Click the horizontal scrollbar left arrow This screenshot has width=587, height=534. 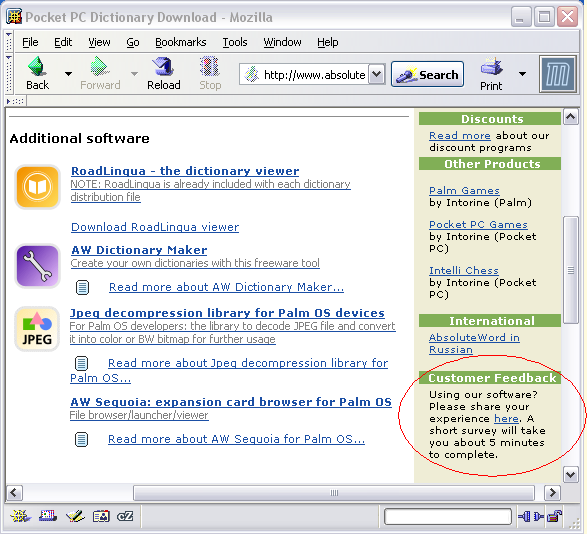pyautogui.click(x=14, y=492)
